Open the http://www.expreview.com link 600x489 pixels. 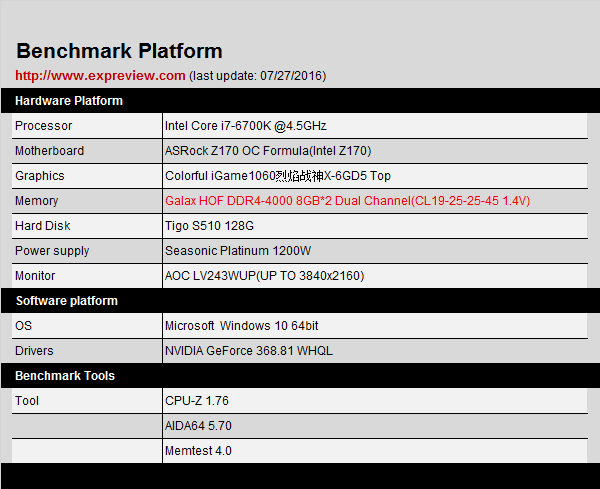(x=100, y=75)
